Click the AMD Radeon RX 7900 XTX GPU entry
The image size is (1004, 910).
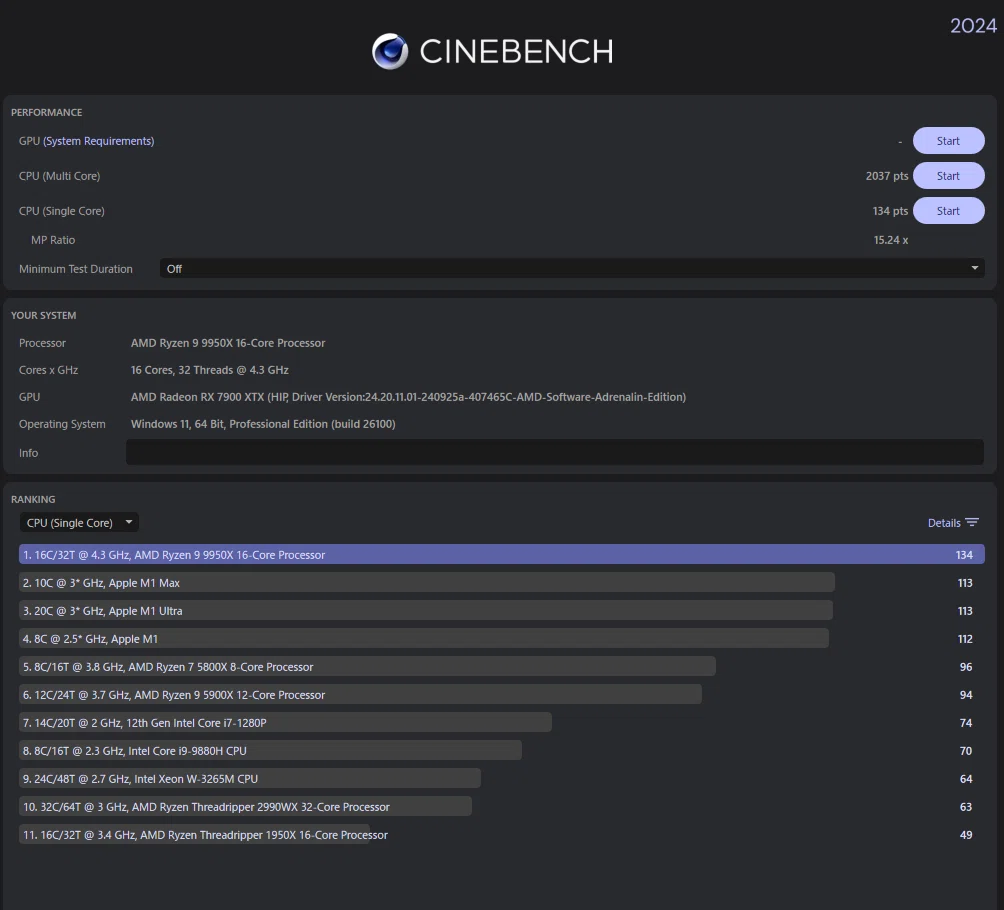pos(408,396)
